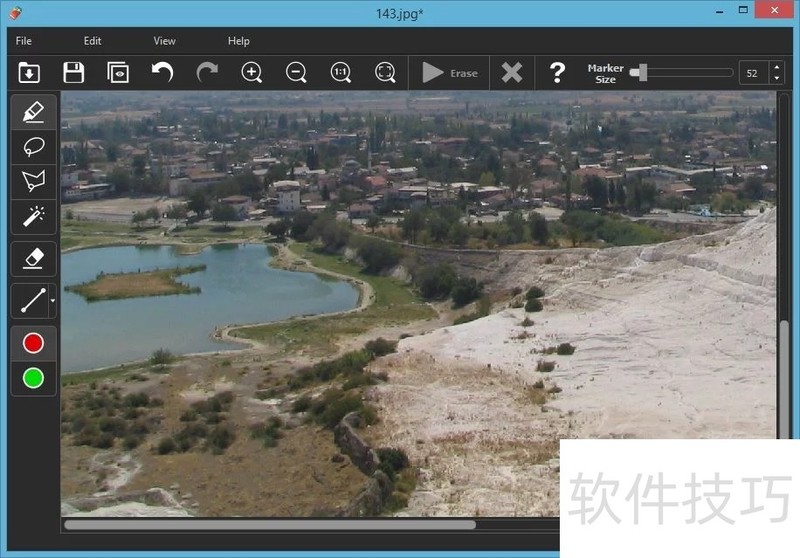Click the Open image icon

point(29,72)
